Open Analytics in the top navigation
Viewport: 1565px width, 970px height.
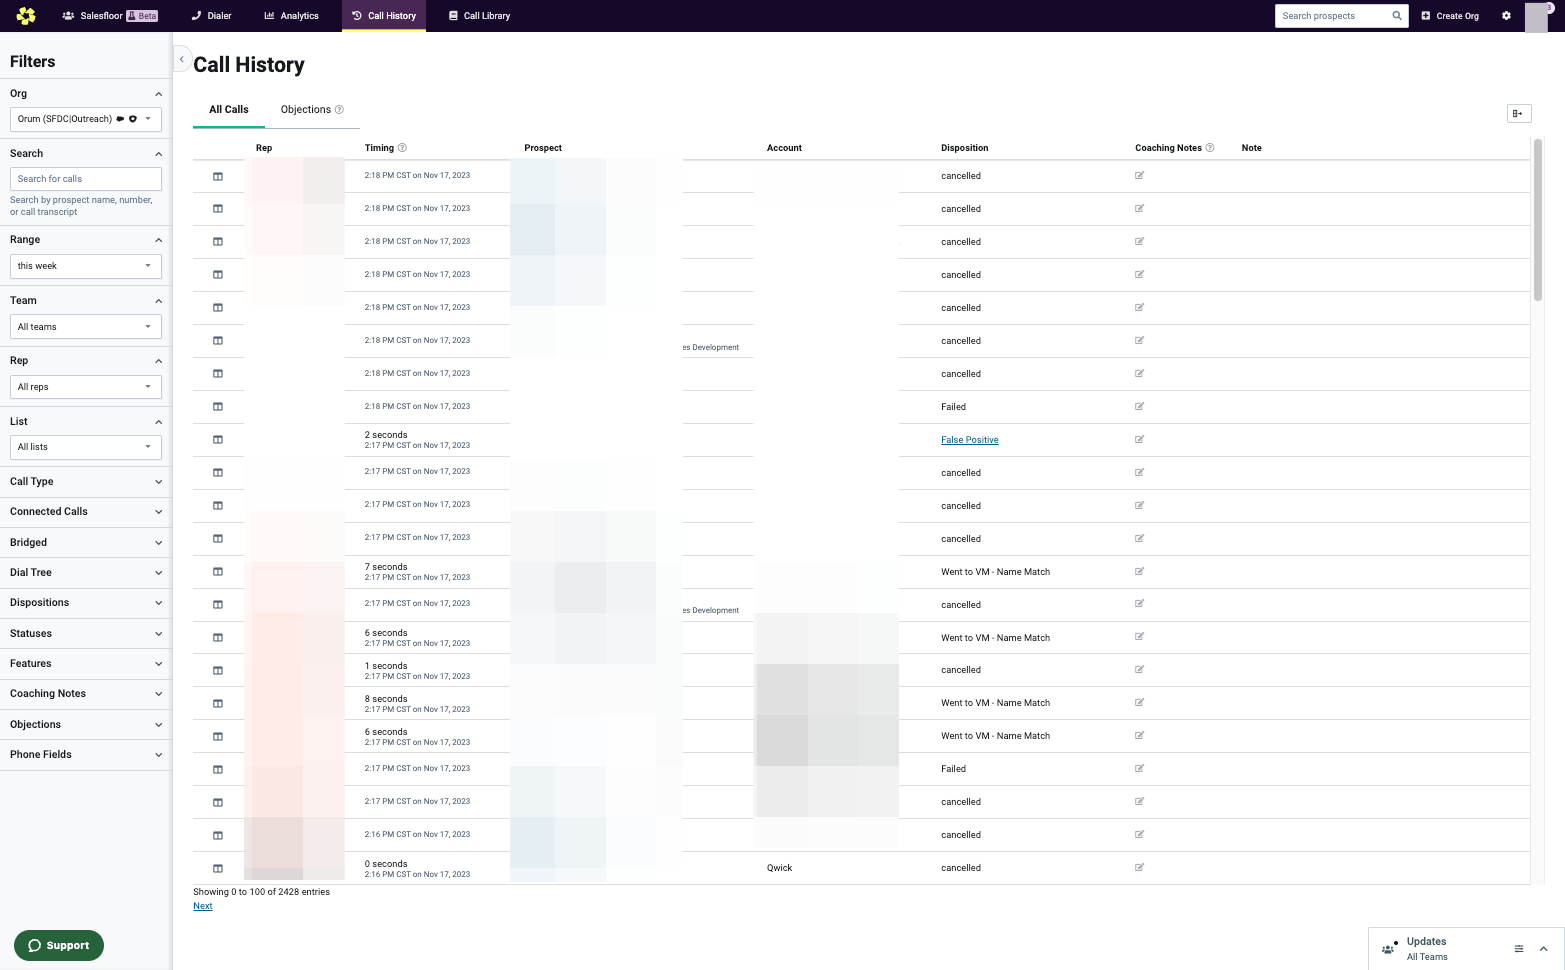tap(292, 16)
